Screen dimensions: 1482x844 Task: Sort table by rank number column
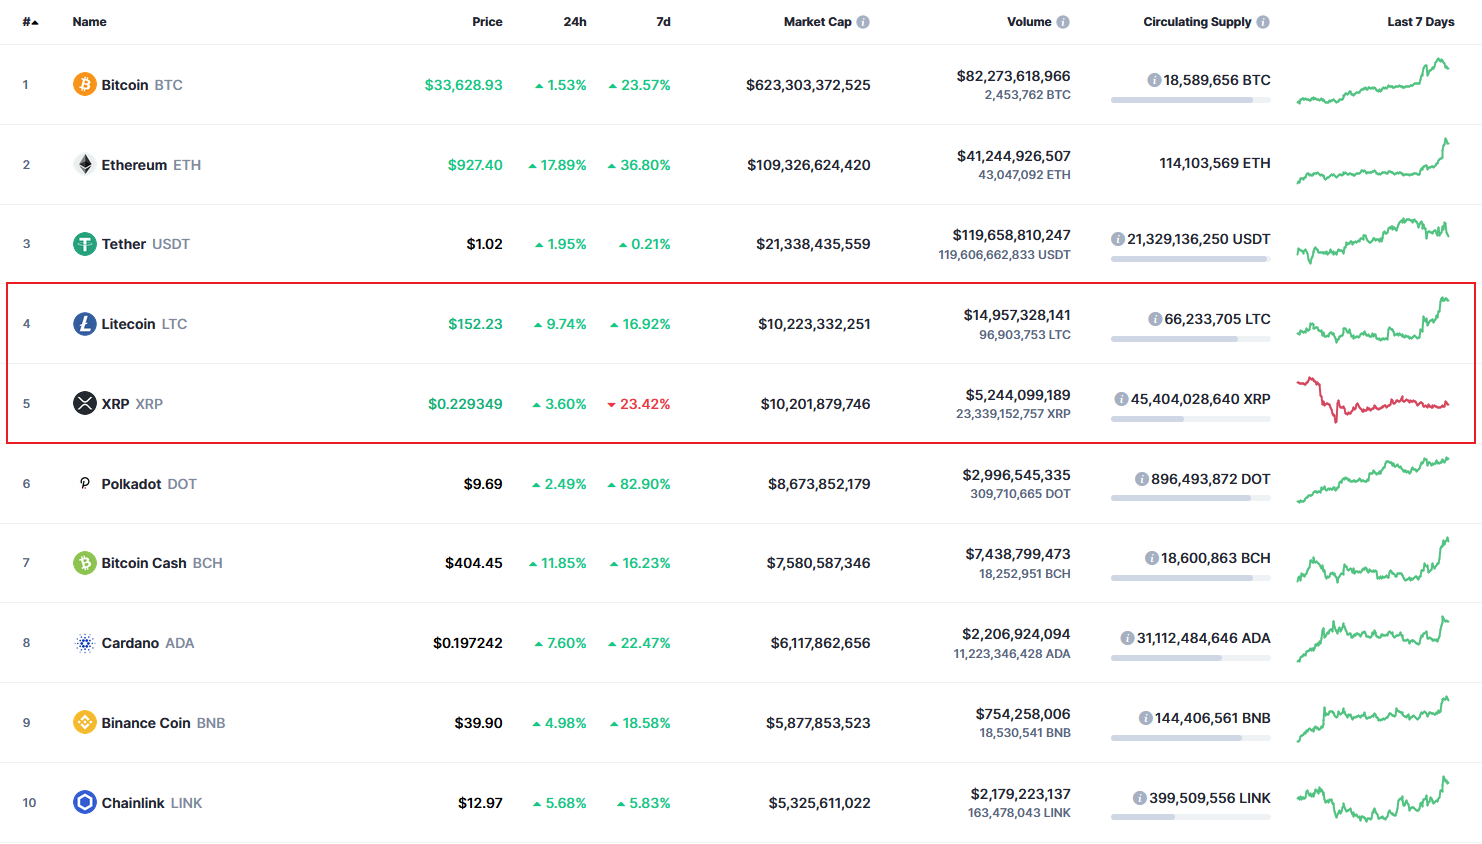tap(31, 22)
